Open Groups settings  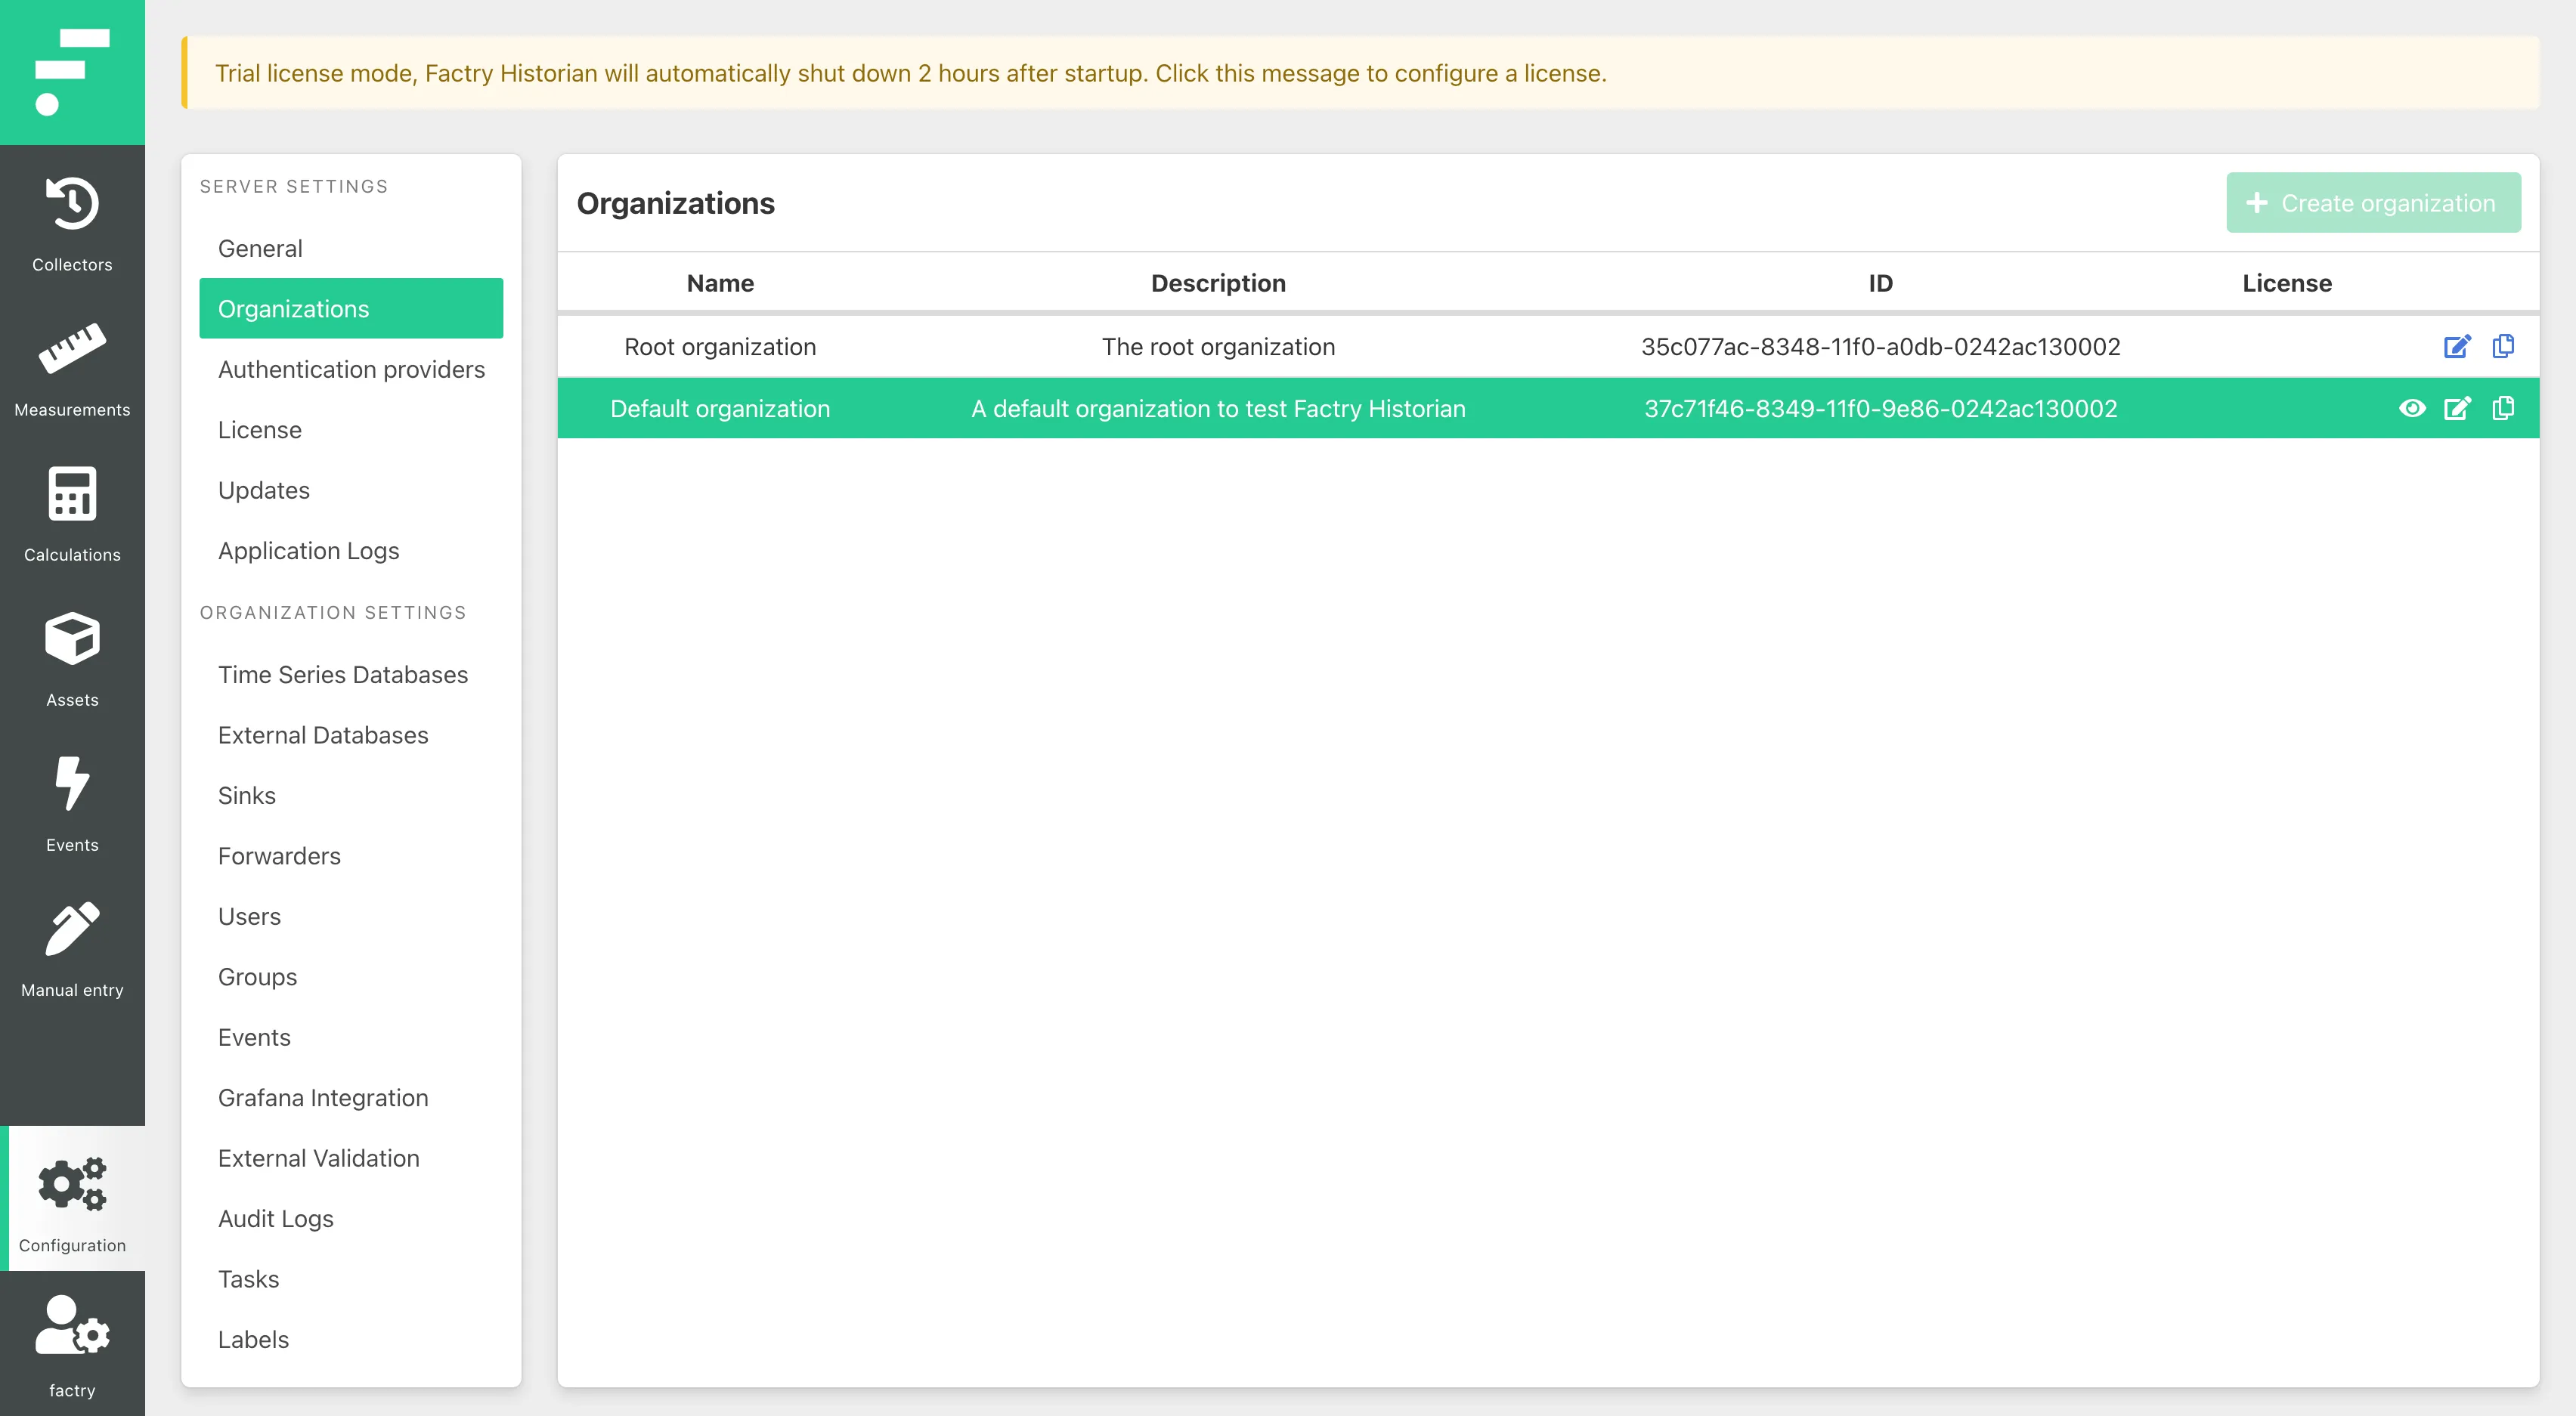pyautogui.click(x=351, y=977)
